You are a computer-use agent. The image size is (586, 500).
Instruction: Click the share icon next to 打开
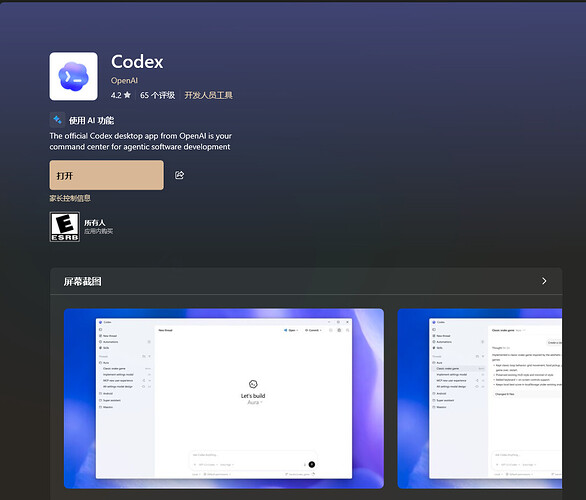(x=179, y=175)
